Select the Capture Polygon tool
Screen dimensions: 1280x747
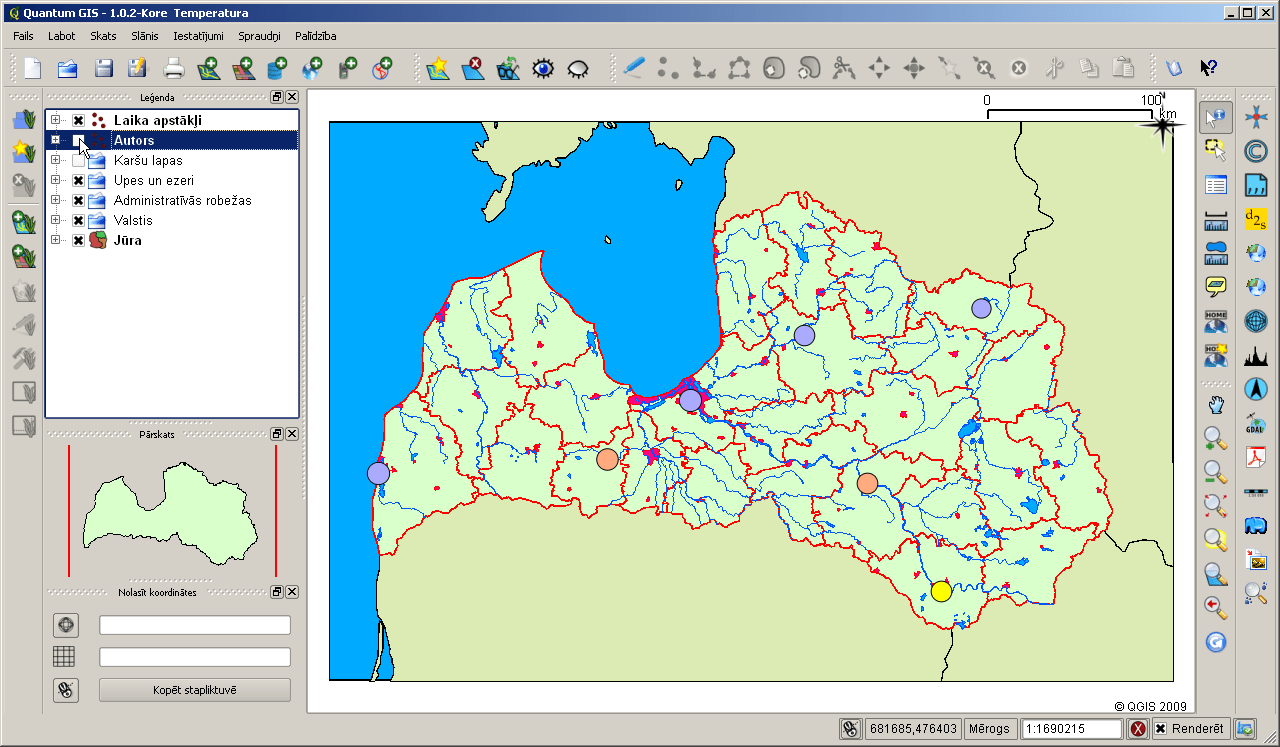pos(739,68)
